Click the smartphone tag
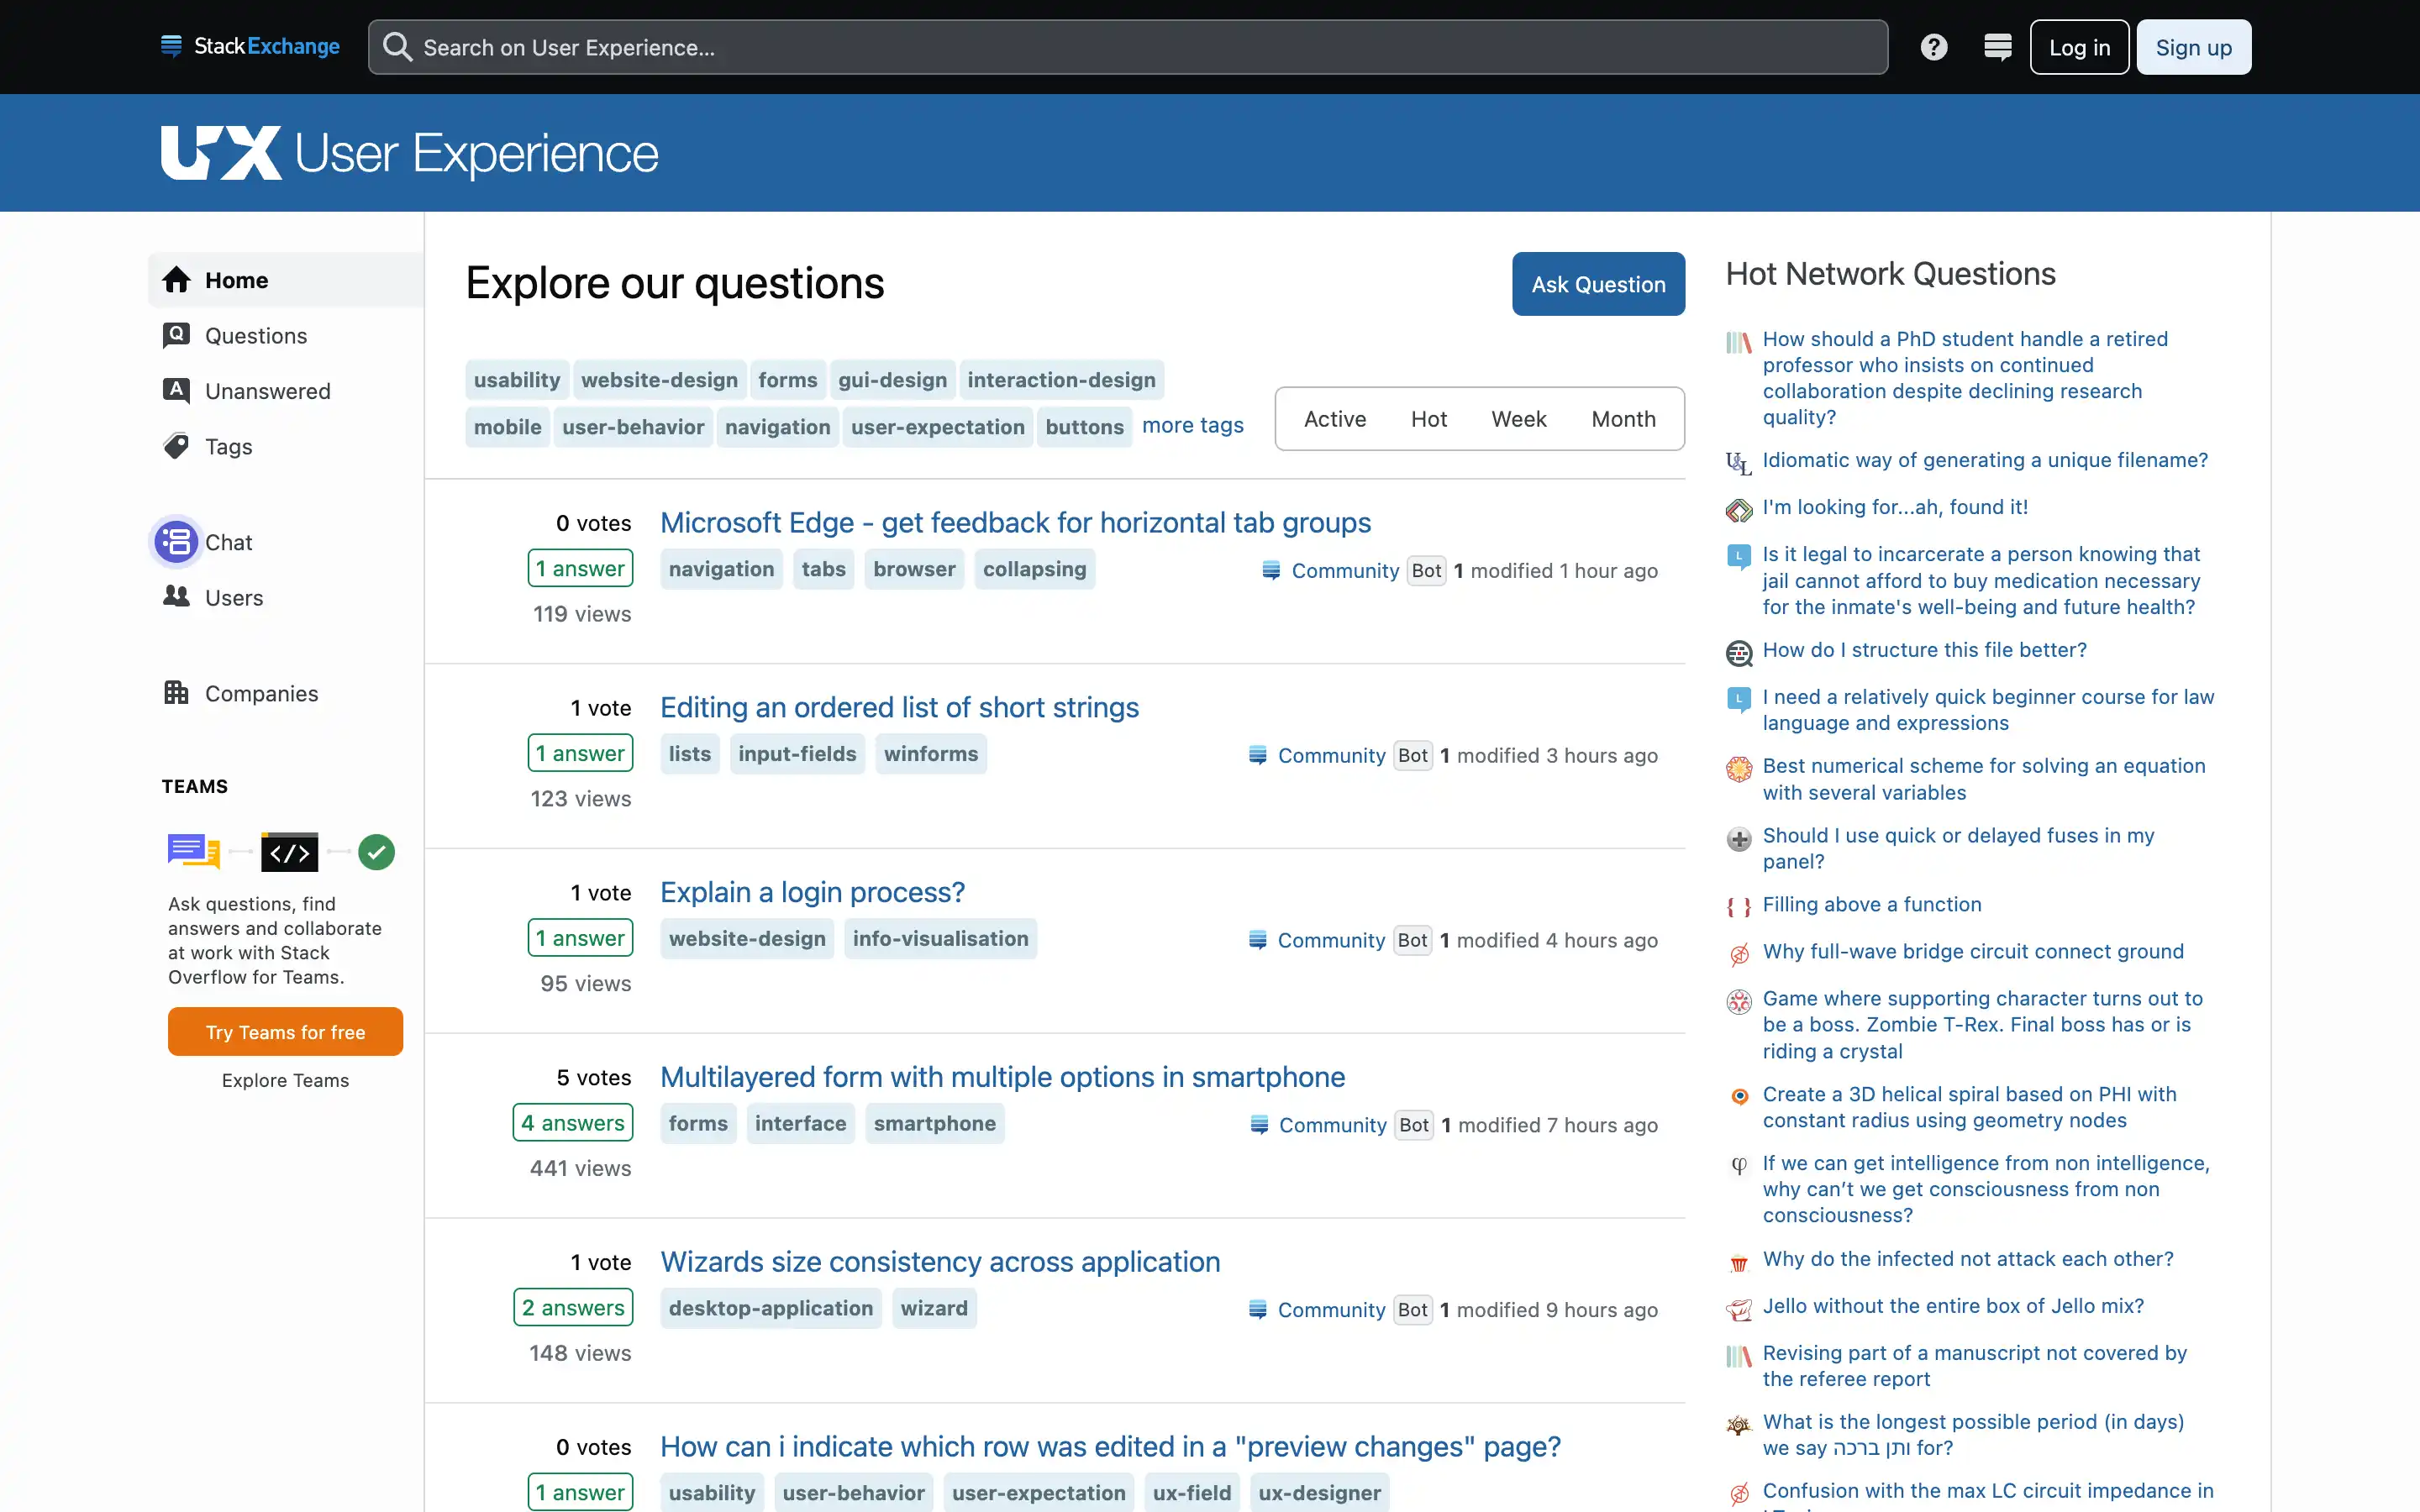This screenshot has width=2420, height=1512. (x=934, y=1124)
